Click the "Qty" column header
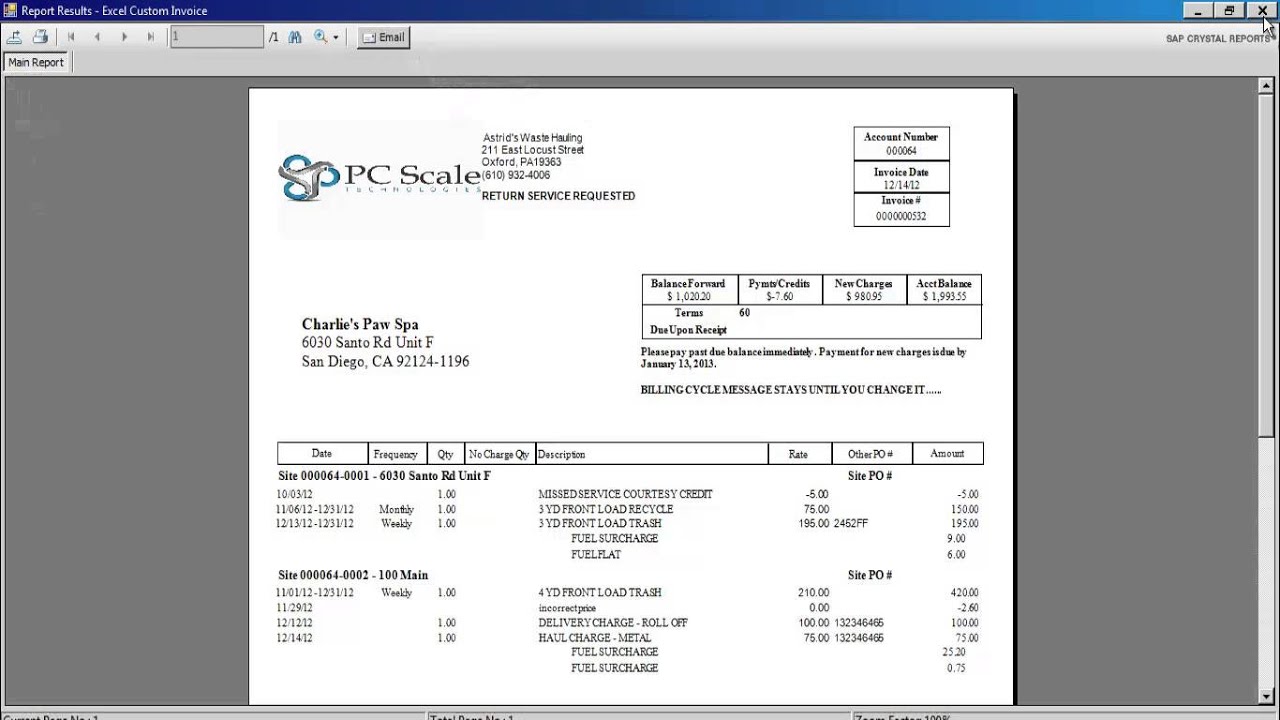 pyautogui.click(x=445, y=454)
